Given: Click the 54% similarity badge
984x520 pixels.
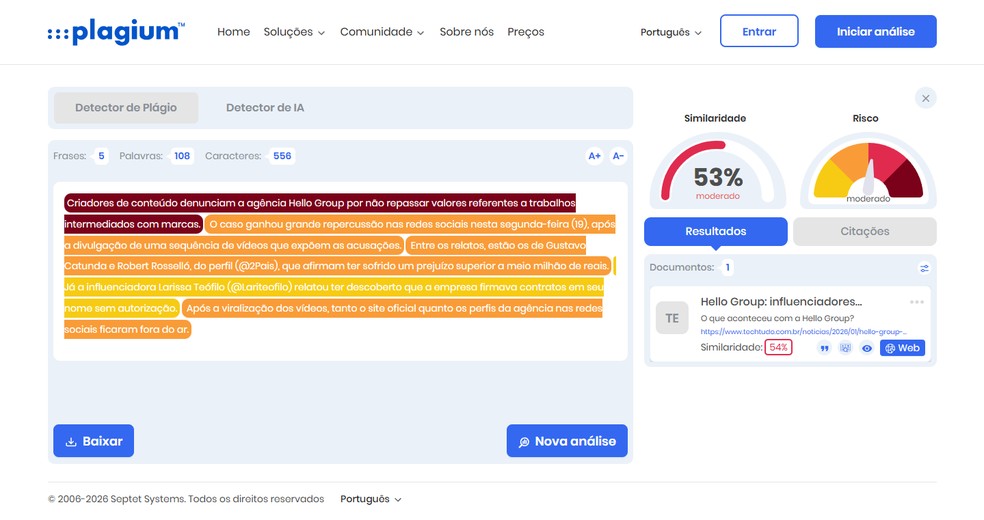Looking at the screenshot, I should pos(778,348).
